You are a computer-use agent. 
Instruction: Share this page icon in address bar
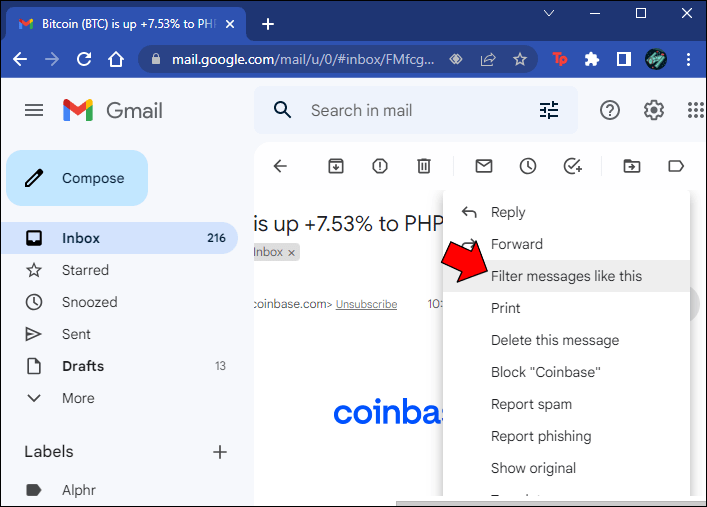488,59
